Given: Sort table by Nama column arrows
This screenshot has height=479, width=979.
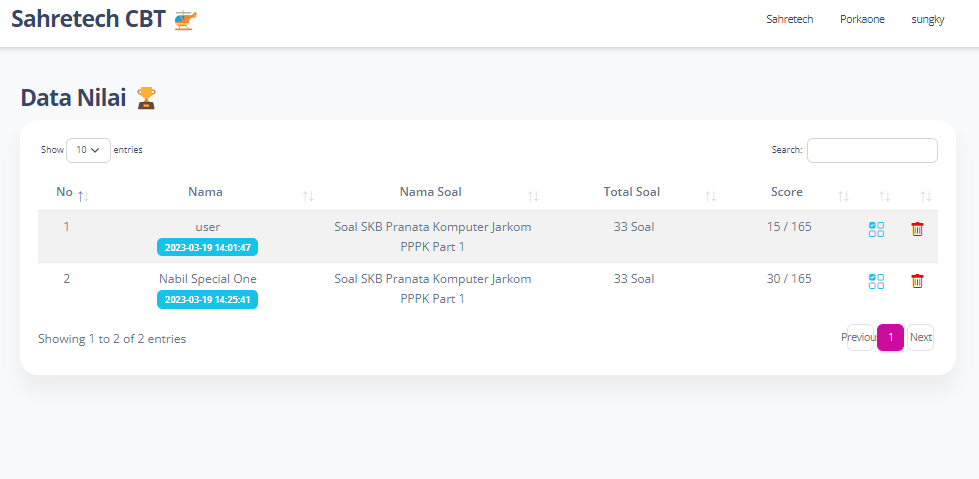Looking at the screenshot, I should coord(308,196).
